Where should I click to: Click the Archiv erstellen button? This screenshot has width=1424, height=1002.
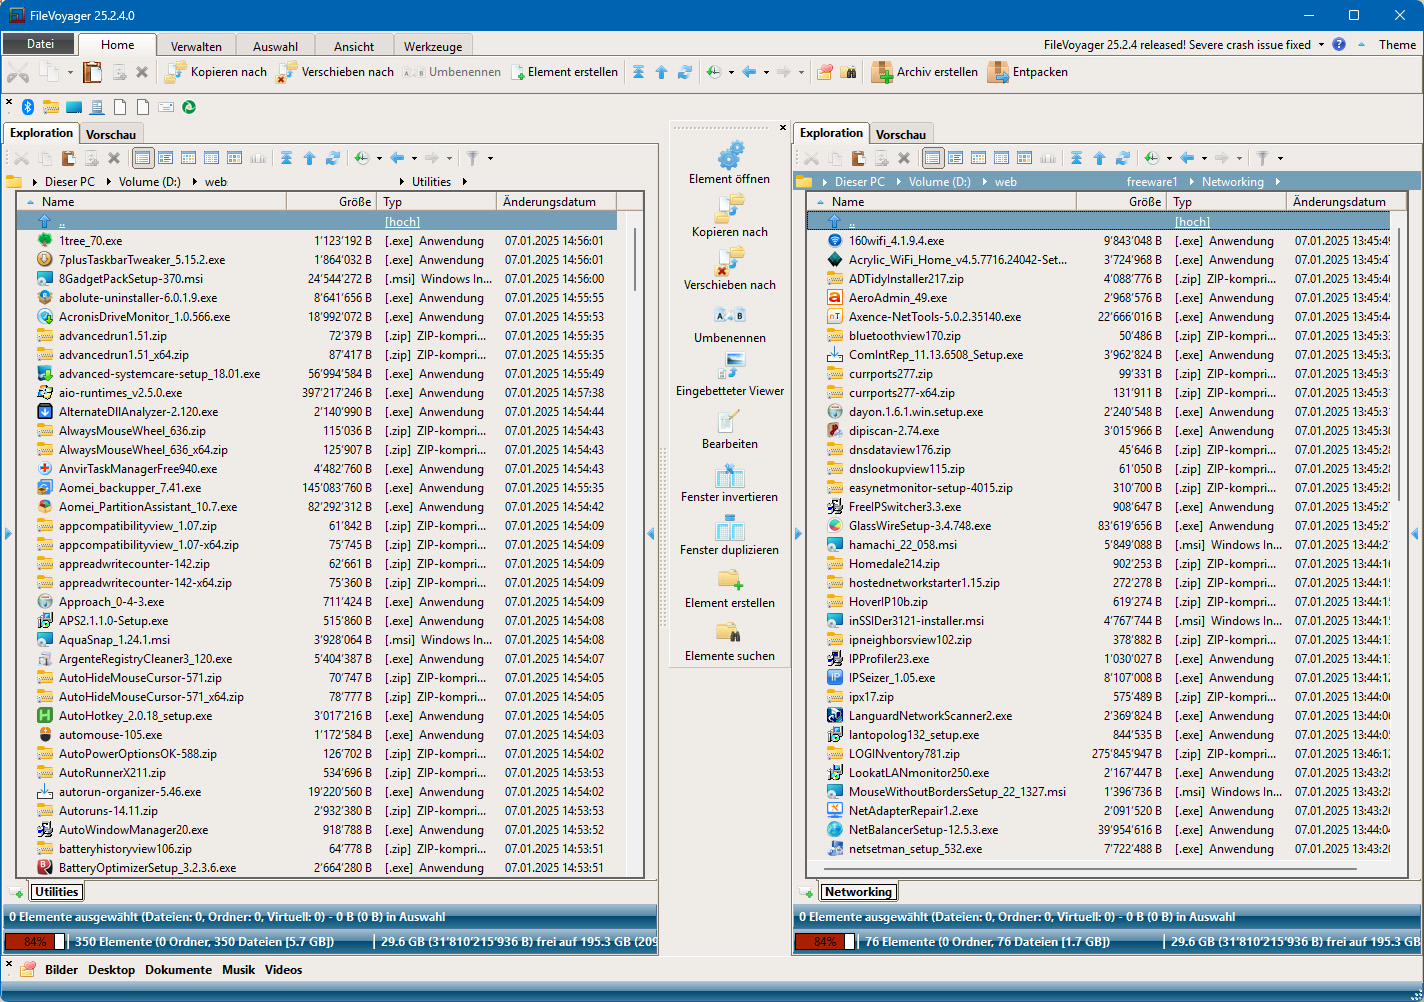click(x=924, y=72)
